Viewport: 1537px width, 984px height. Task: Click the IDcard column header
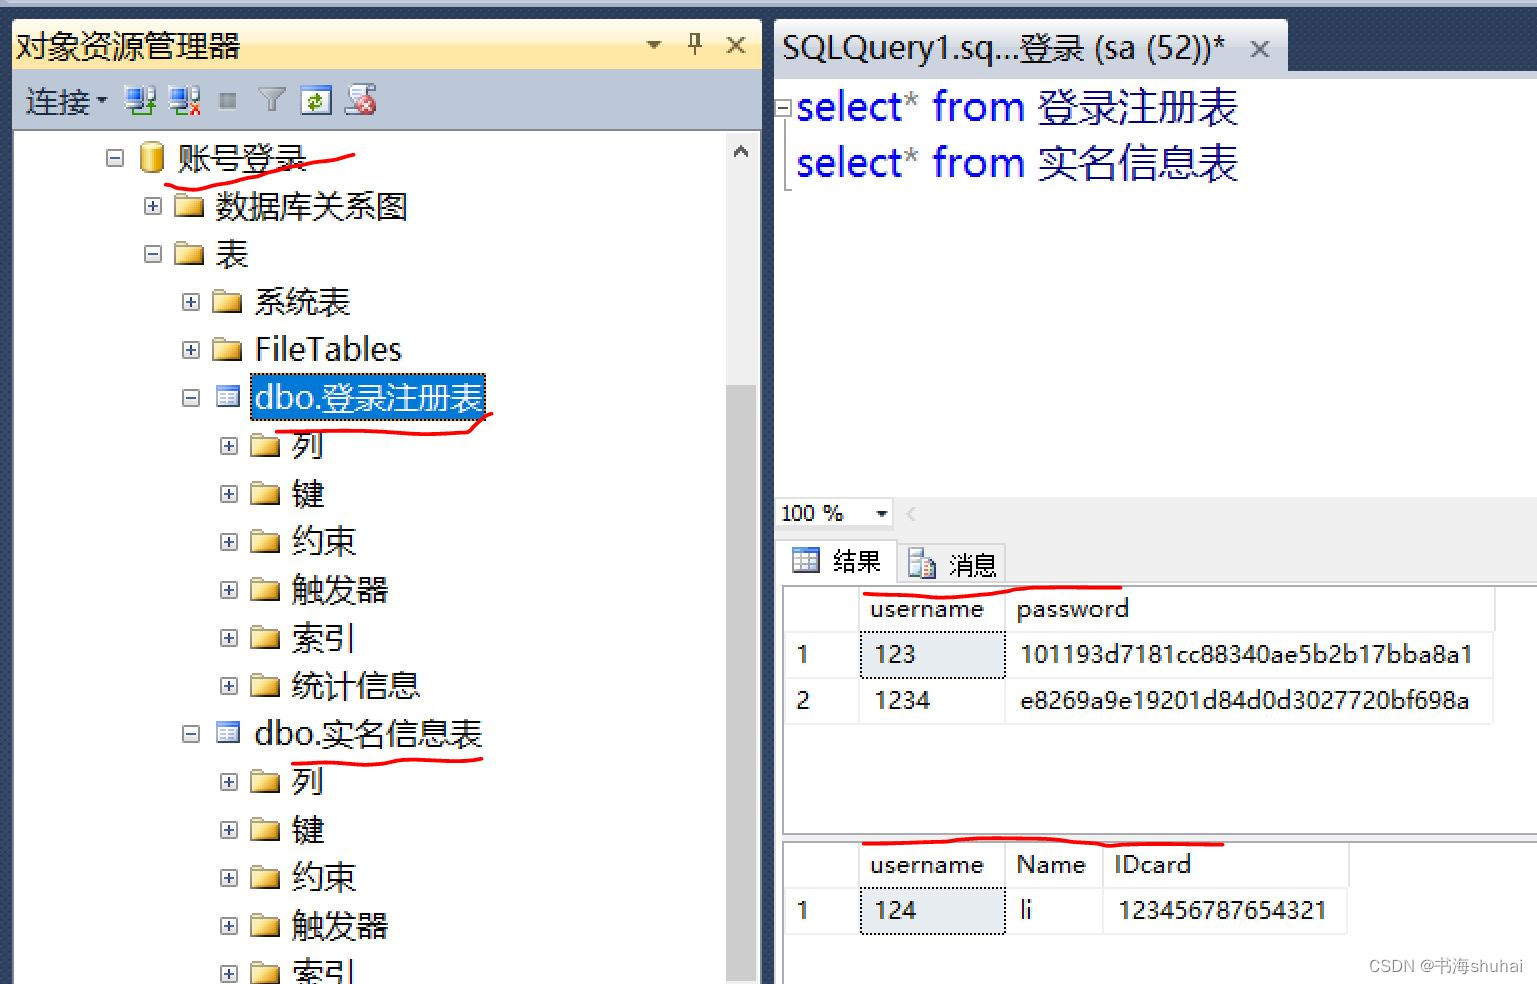(1225, 865)
